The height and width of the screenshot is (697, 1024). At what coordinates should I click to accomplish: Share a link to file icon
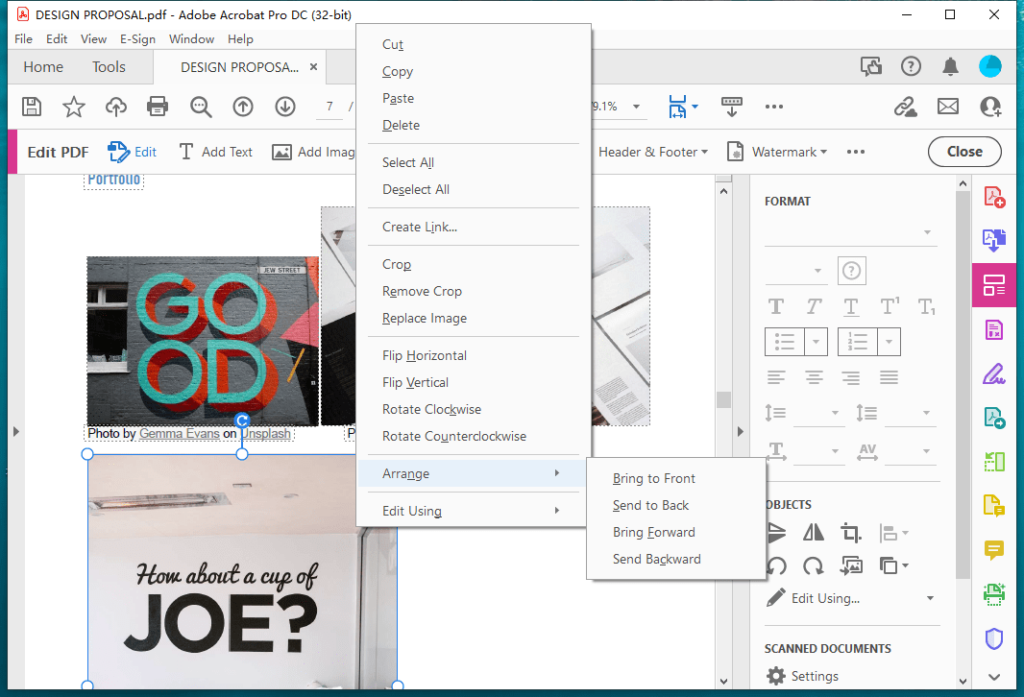click(905, 106)
